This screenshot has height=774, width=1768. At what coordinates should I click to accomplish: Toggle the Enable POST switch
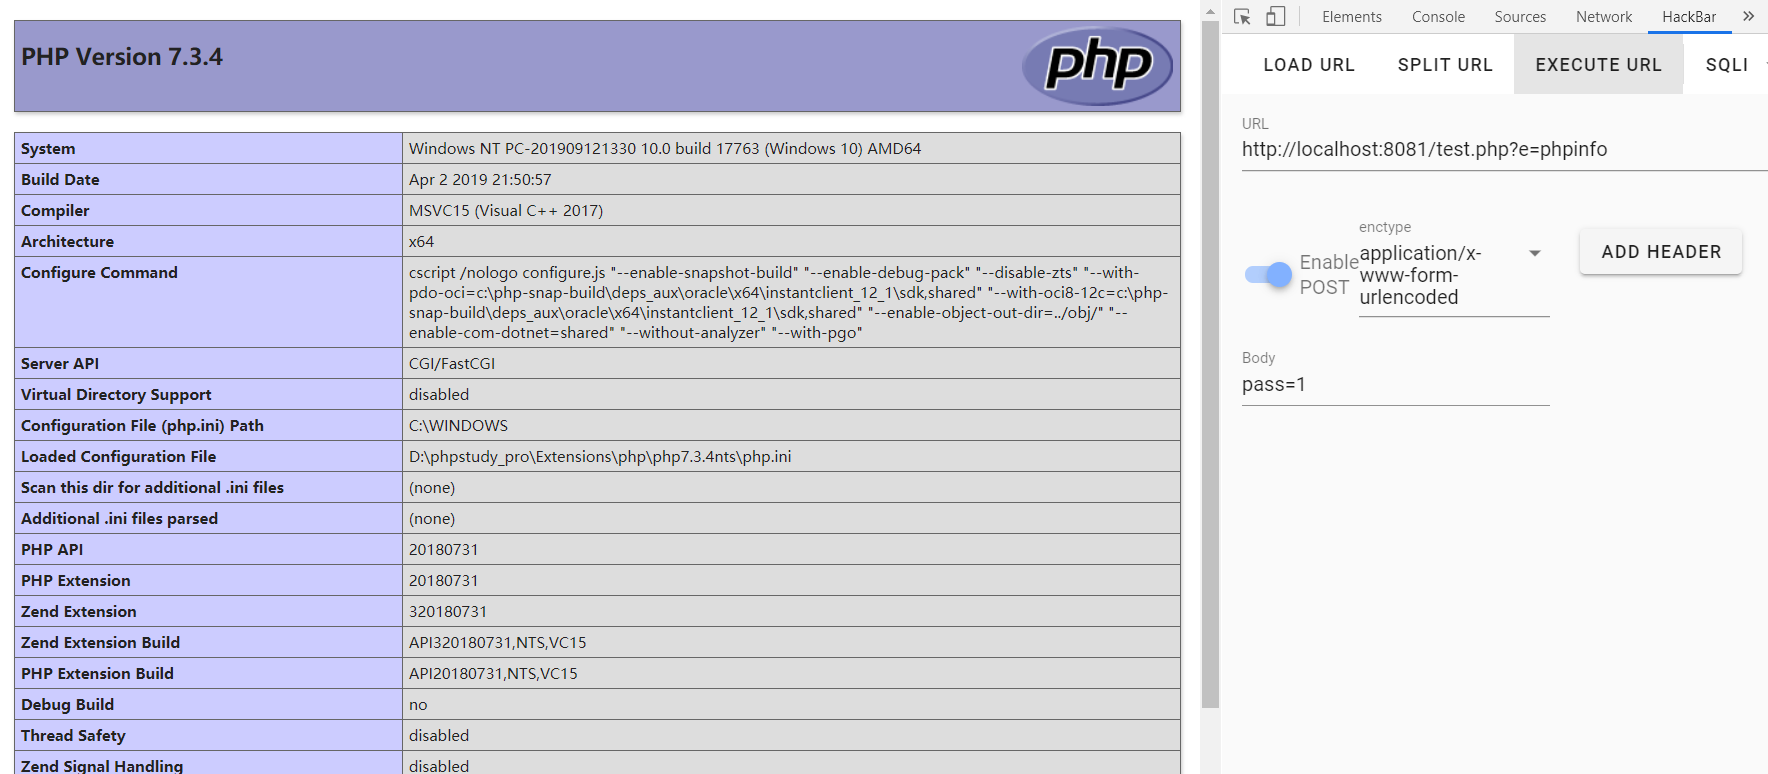click(x=1268, y=274)
